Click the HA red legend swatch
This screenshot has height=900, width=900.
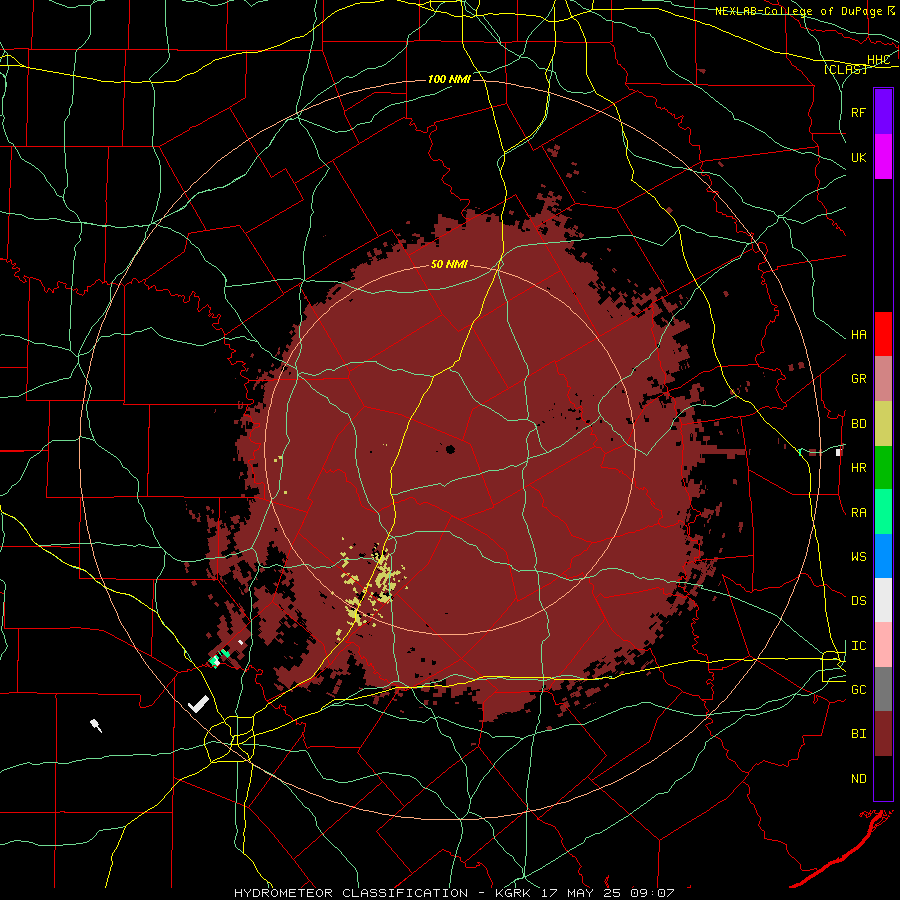click(883, 334)
